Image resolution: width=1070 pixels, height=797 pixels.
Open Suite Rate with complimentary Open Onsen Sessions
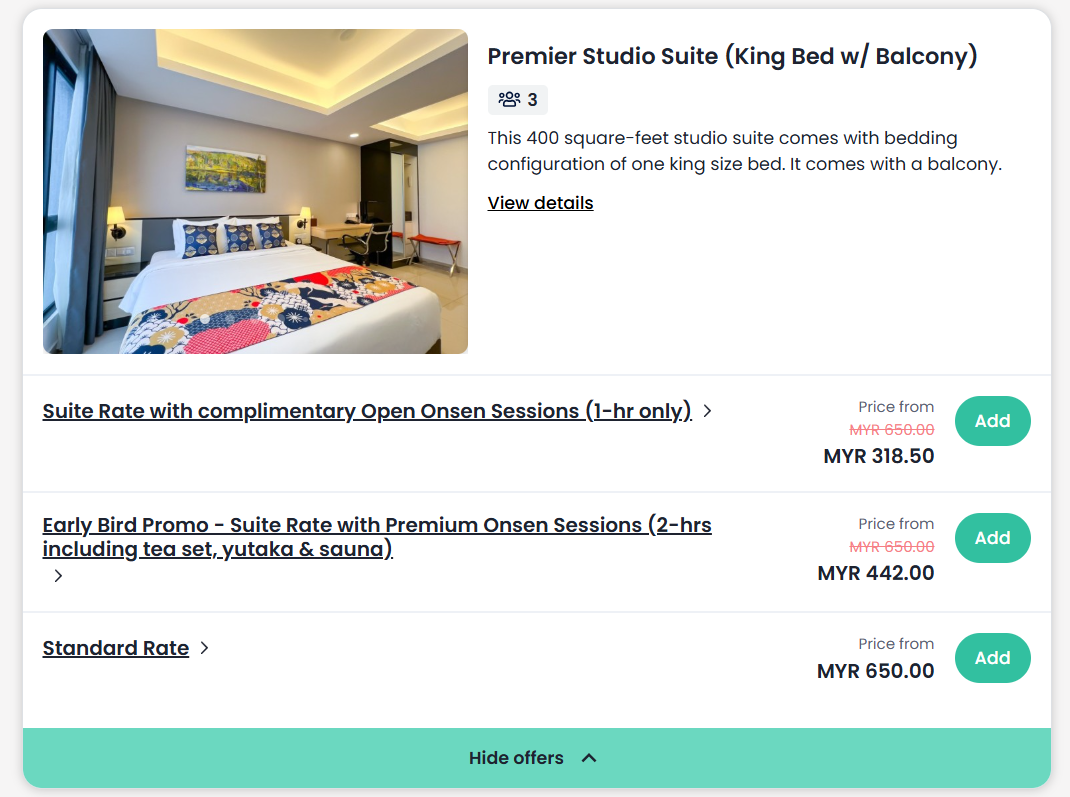[367, 411]
